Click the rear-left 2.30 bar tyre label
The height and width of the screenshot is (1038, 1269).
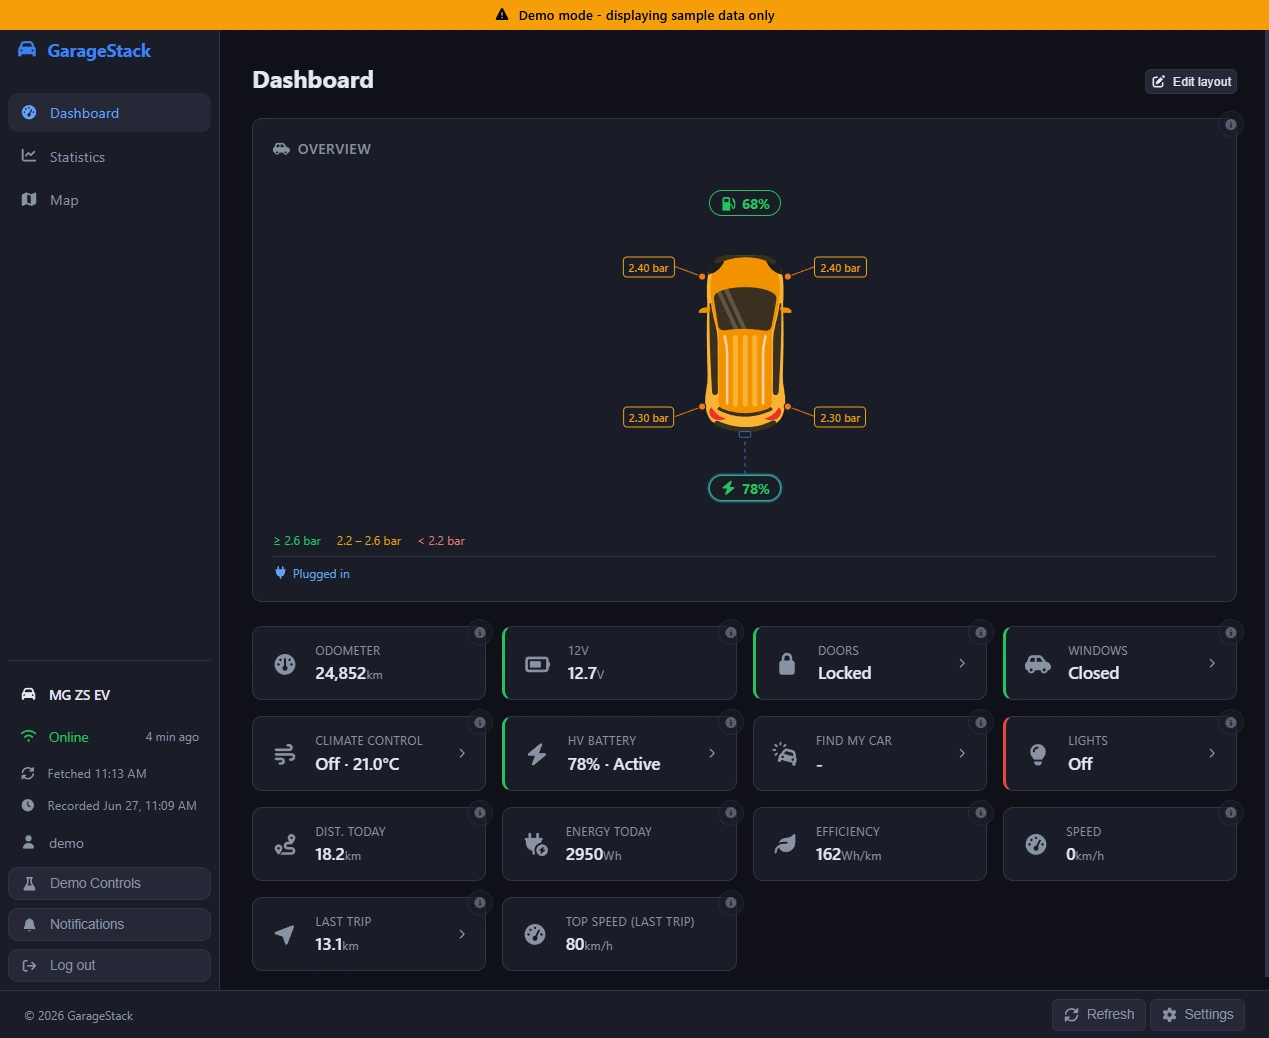click(648, 418)
